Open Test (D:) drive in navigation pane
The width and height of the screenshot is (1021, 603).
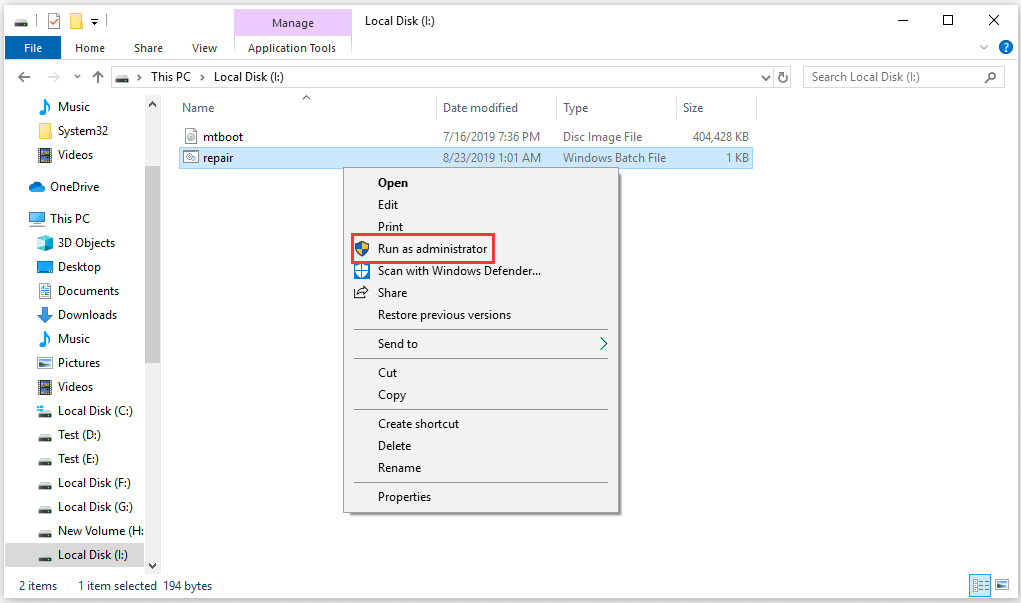(79, 435)
